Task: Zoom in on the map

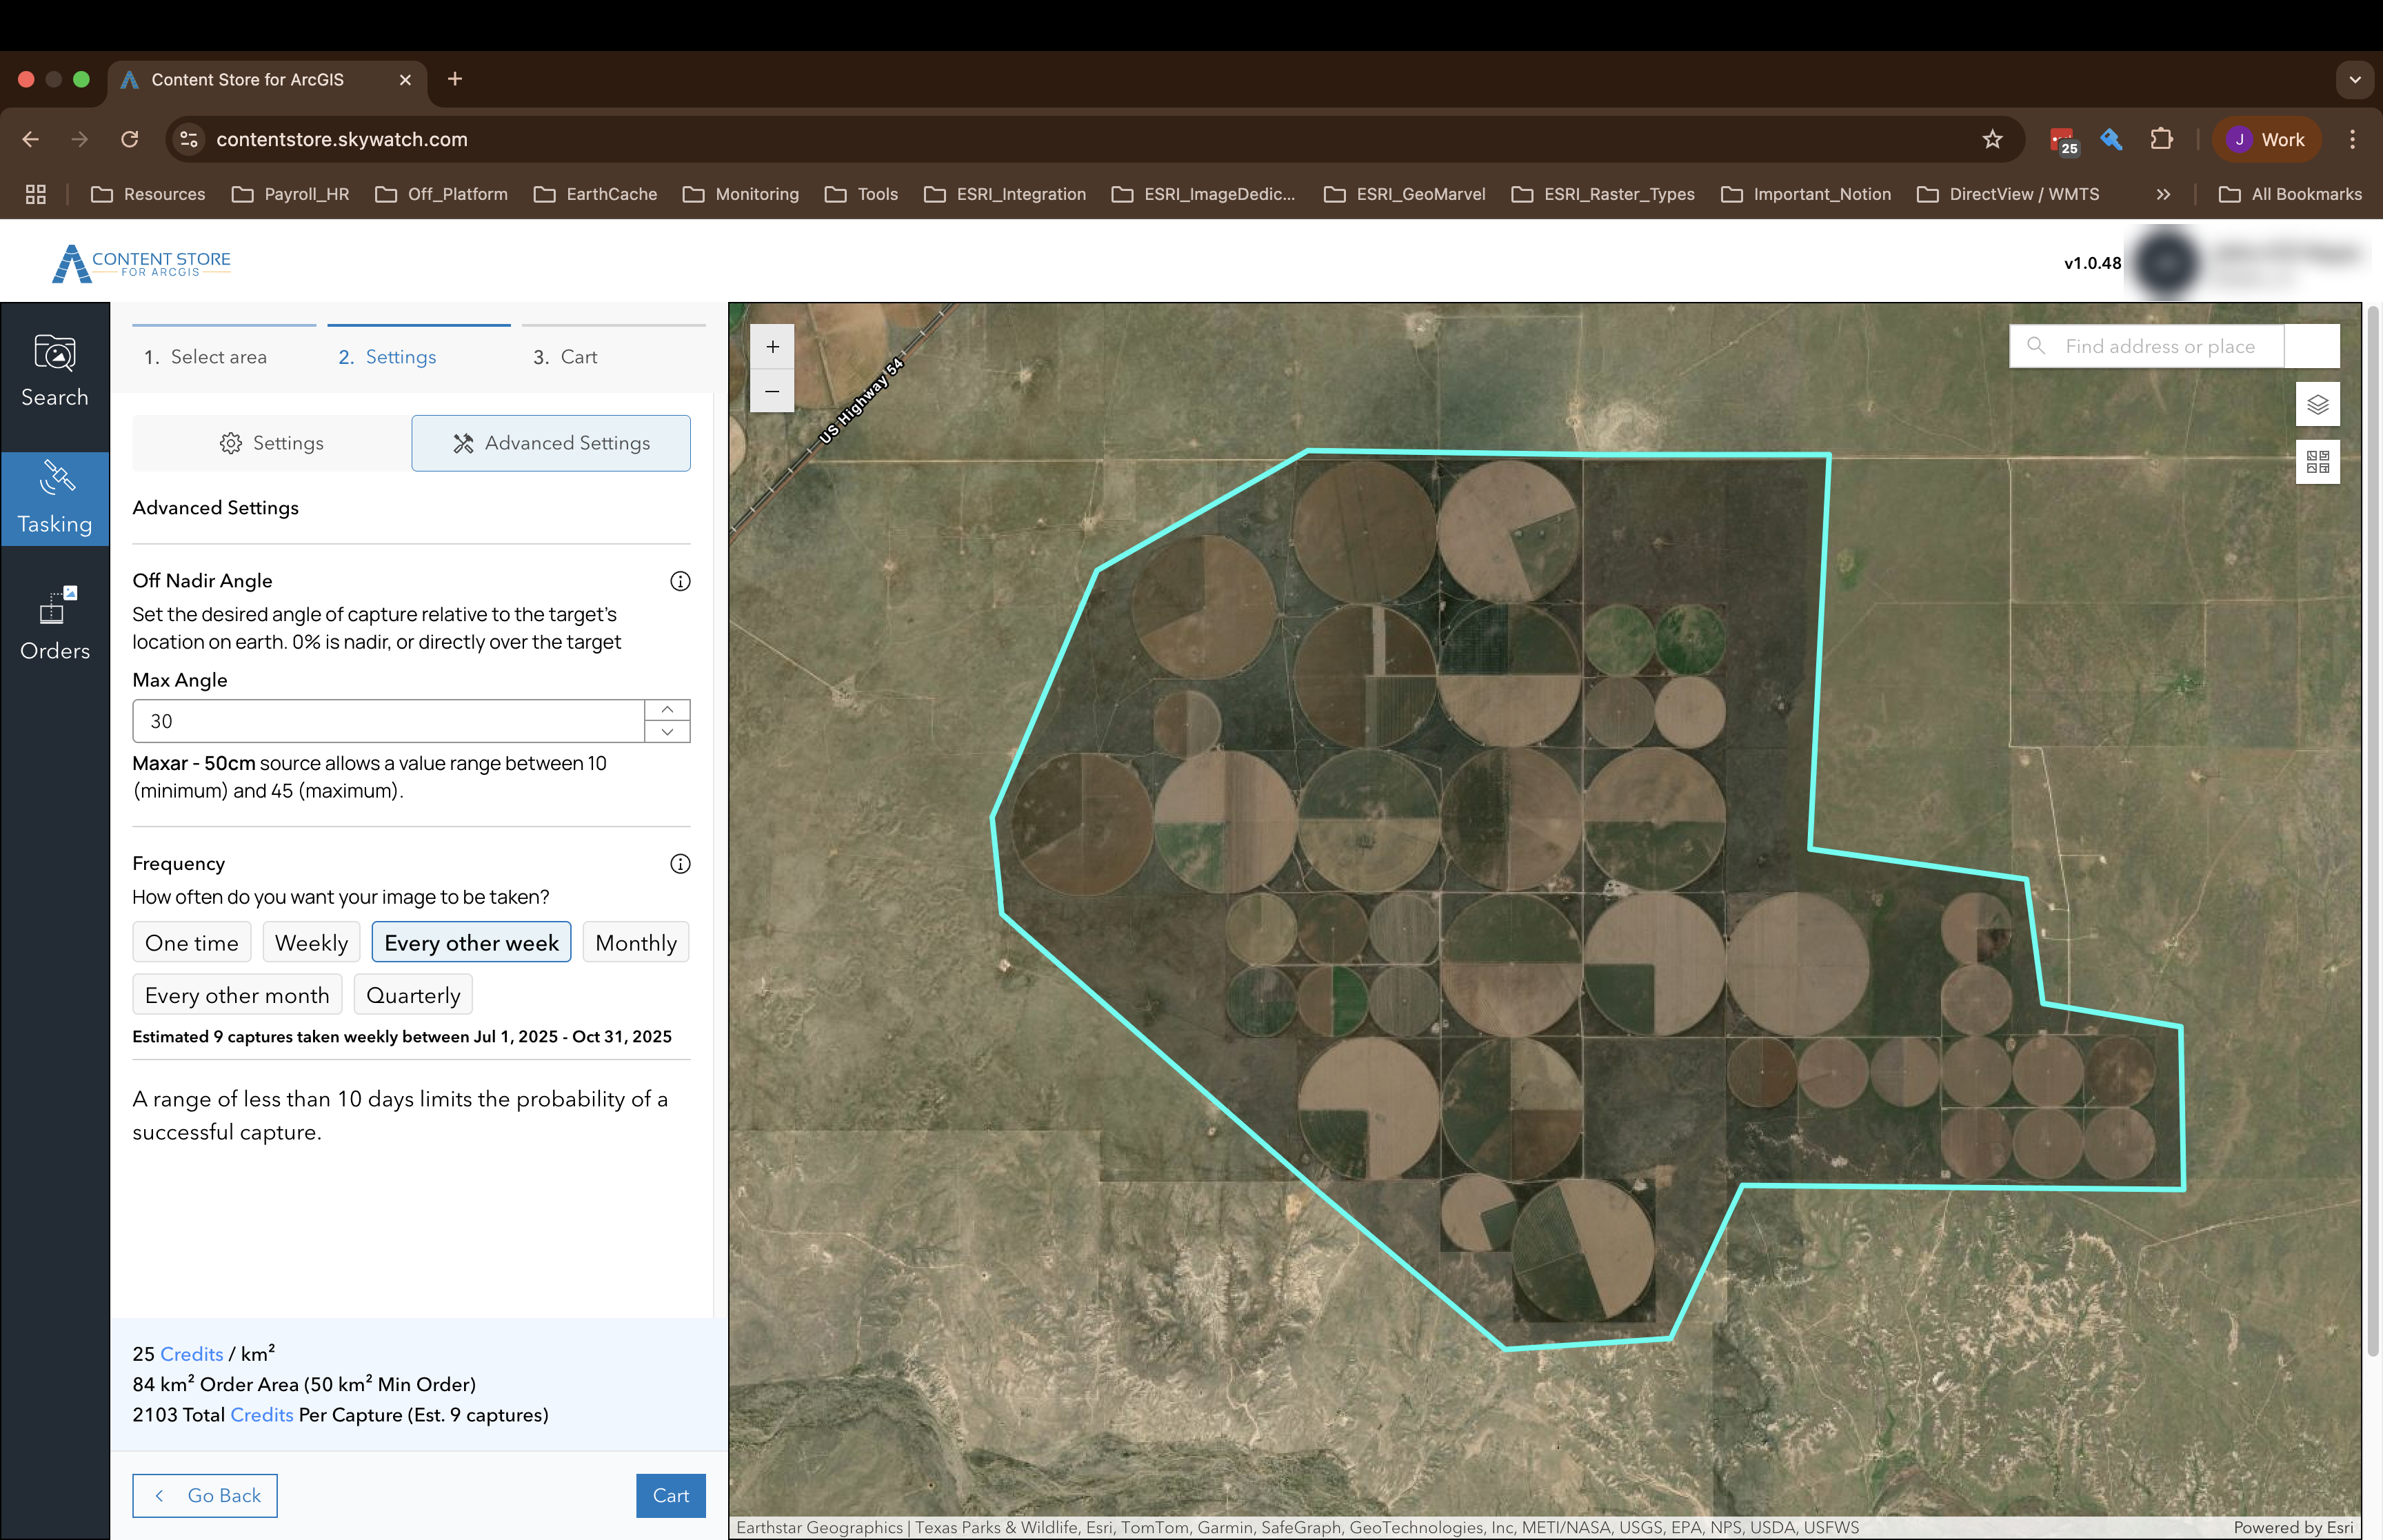Action: [x=771, y=346]
